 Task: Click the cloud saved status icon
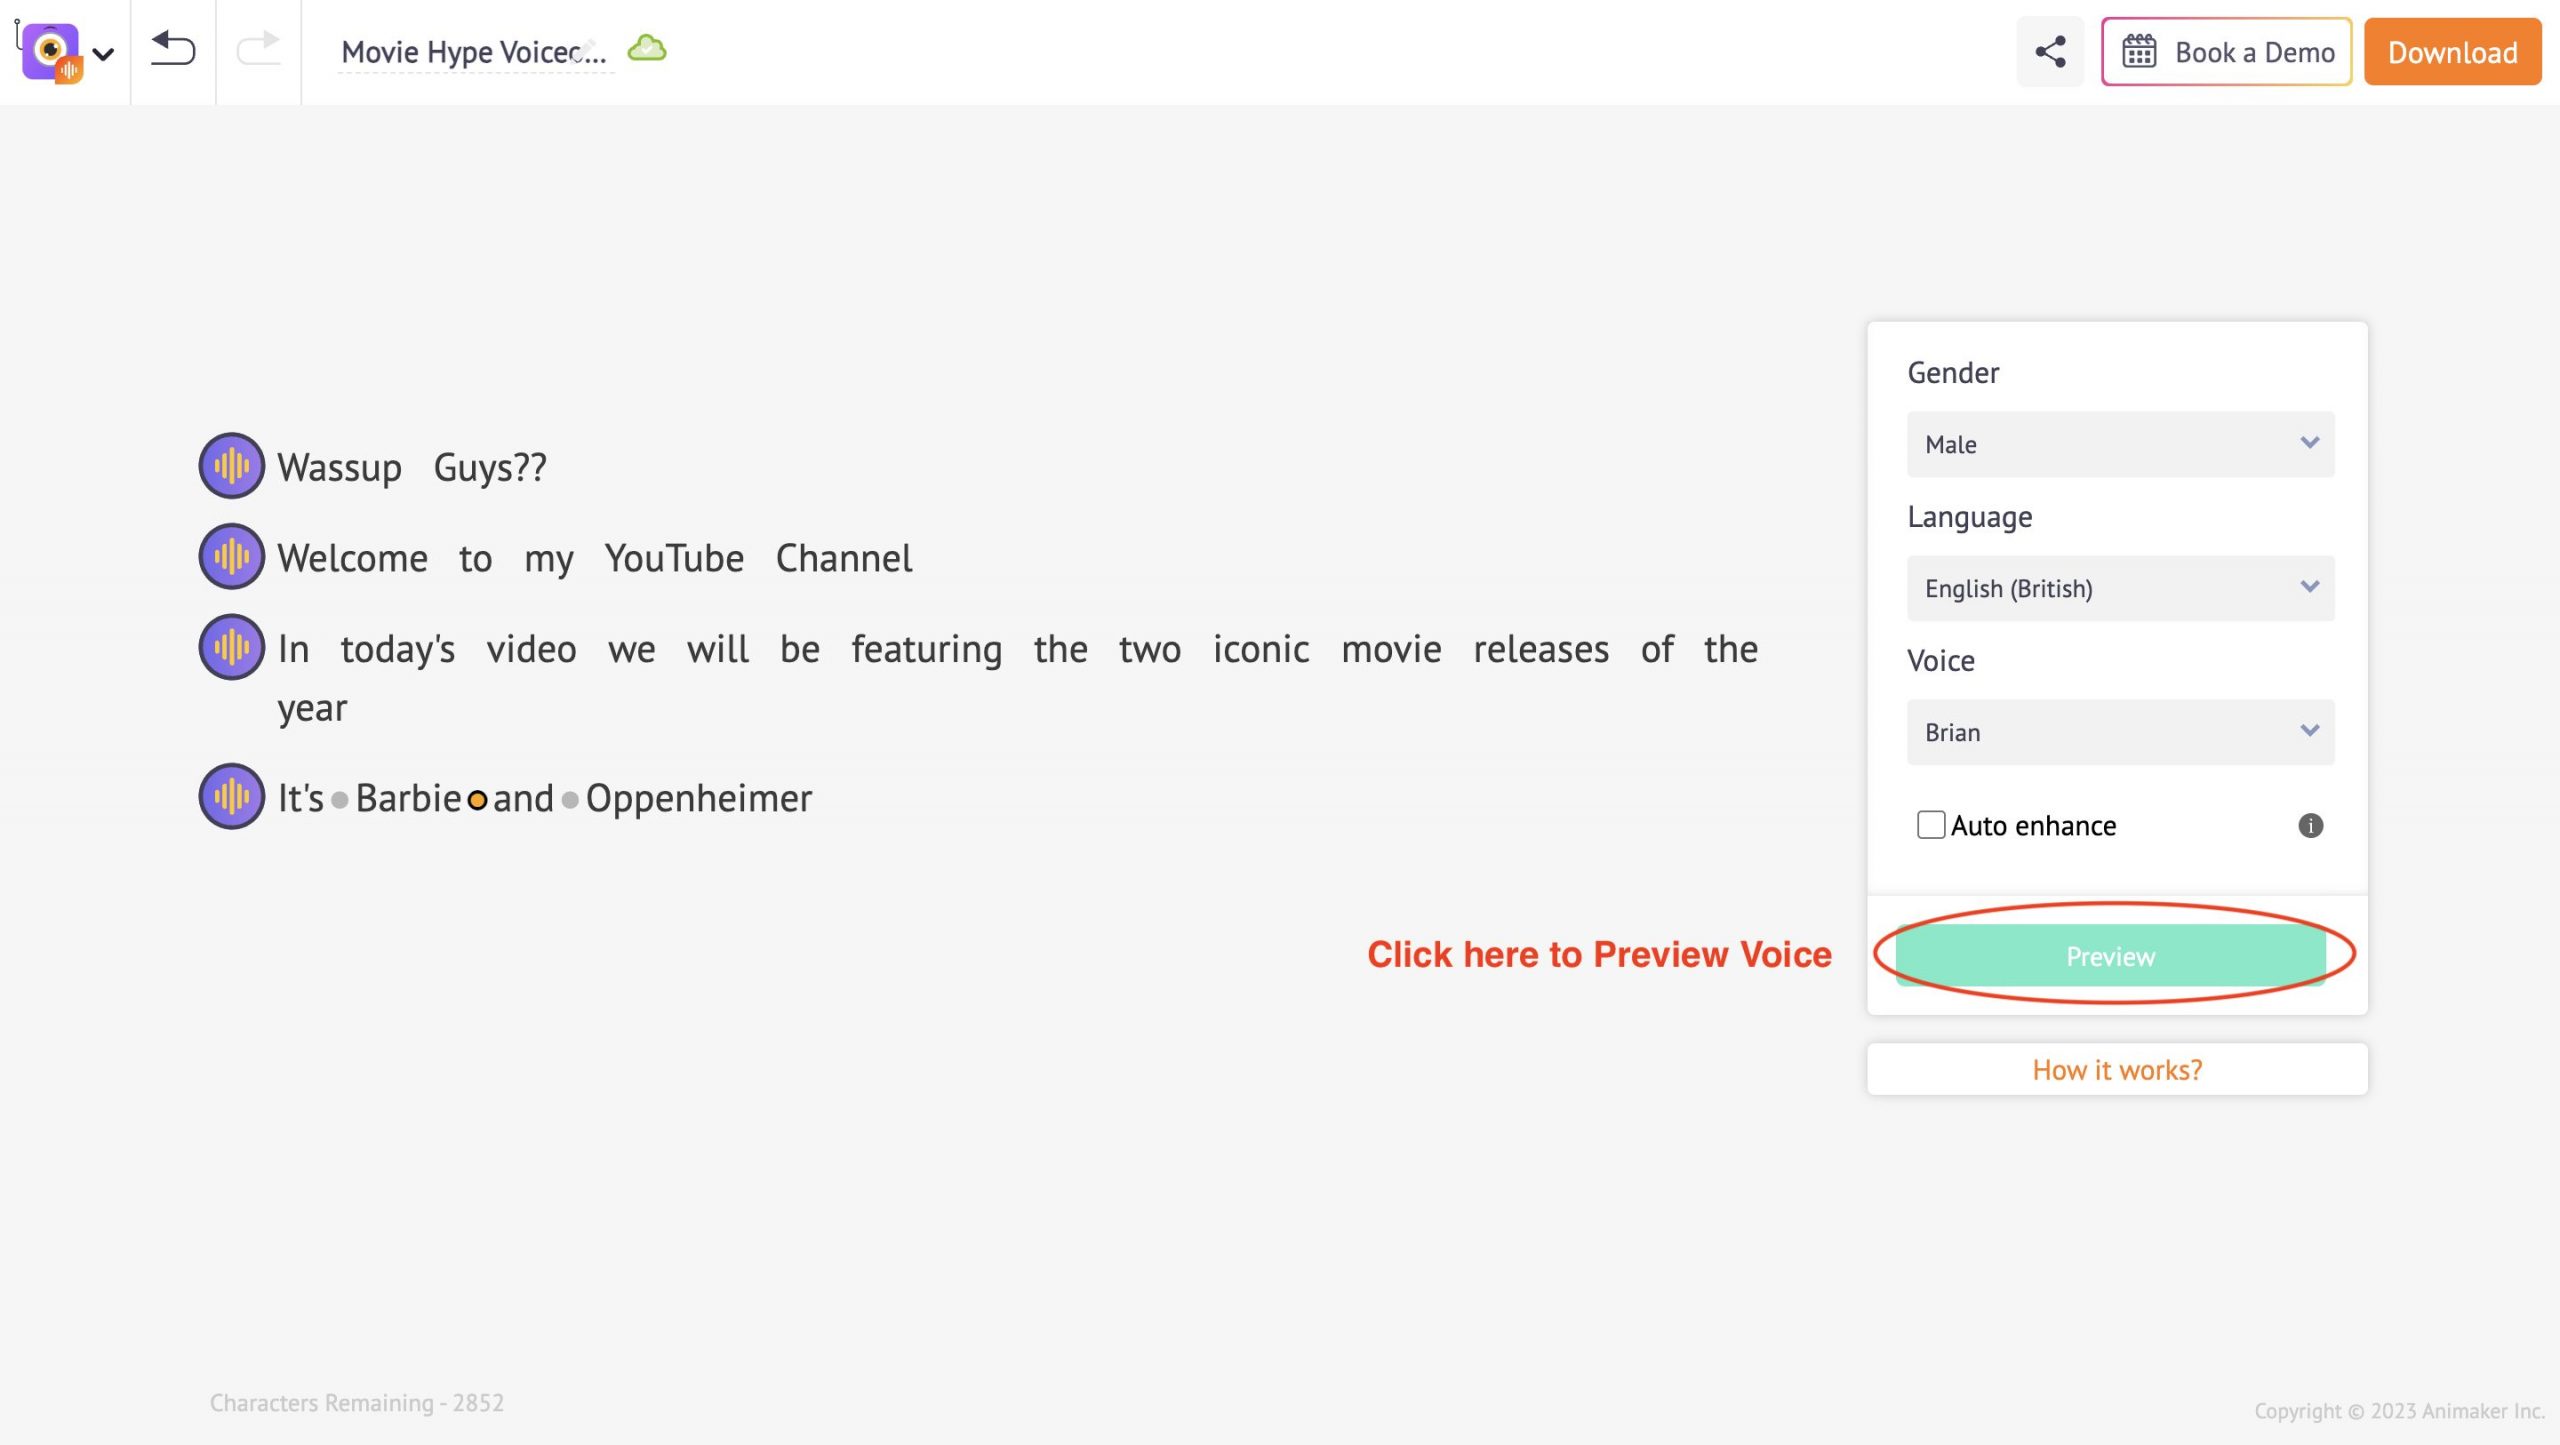647,49
